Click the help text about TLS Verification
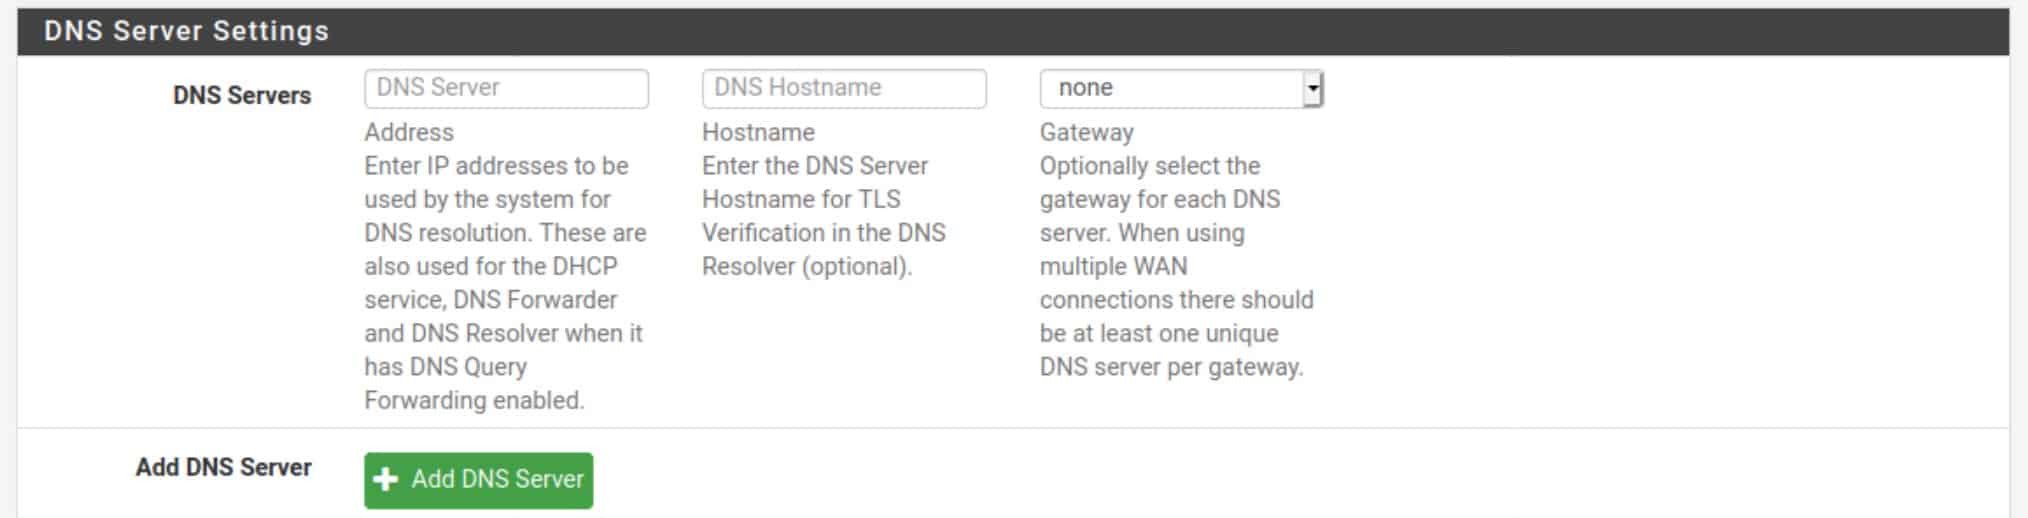Image resolution: width=2028 pixels, height=518 pixels. coord(824,216)
